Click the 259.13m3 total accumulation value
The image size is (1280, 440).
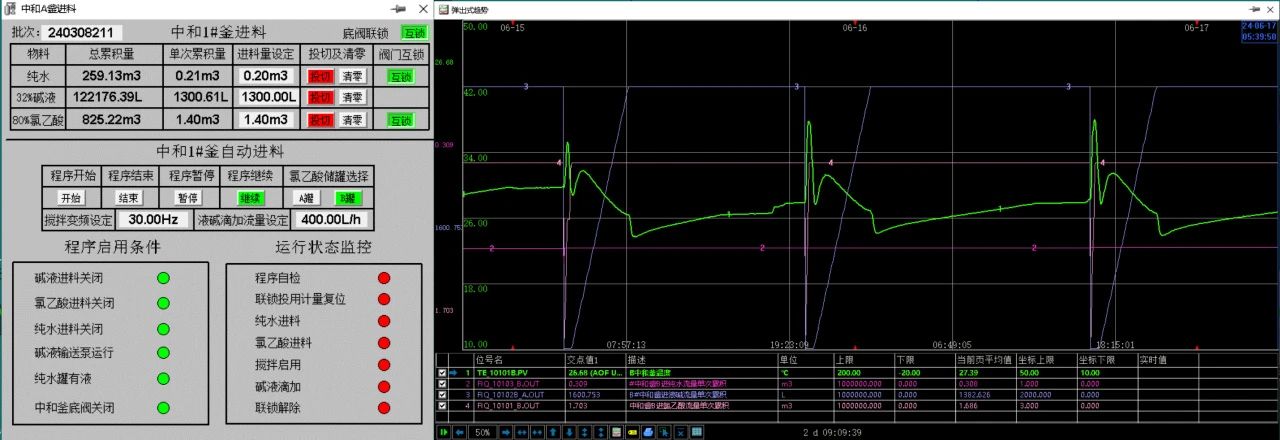(112, 76)
